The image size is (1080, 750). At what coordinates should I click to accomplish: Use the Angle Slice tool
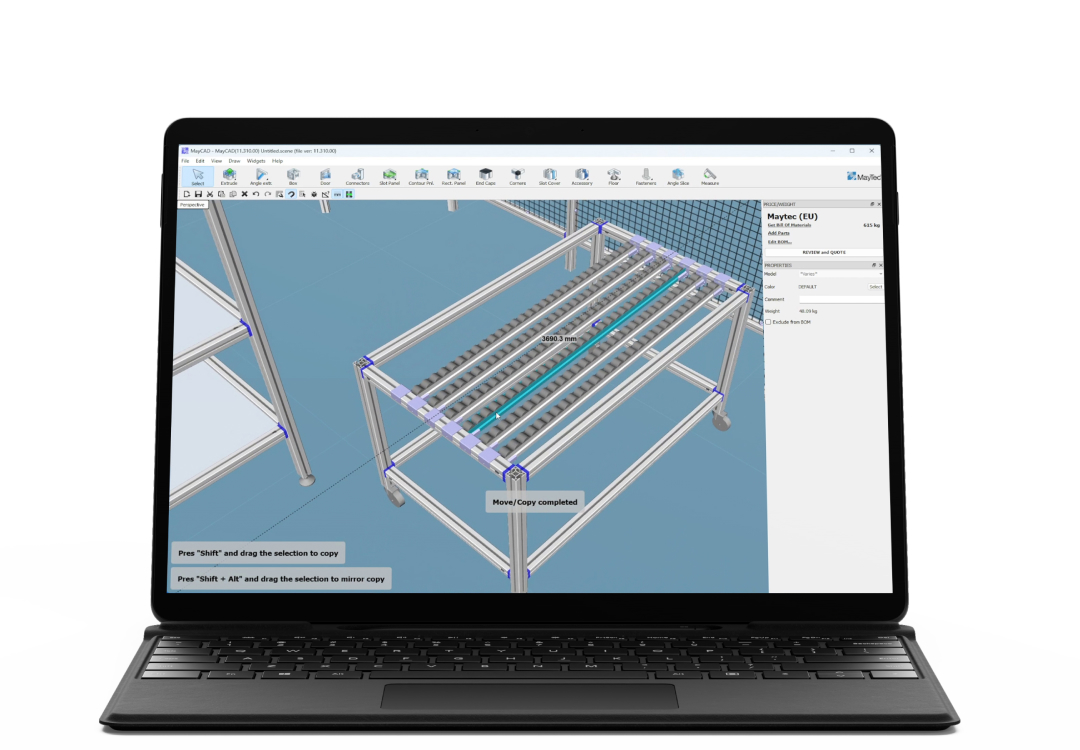678,176
